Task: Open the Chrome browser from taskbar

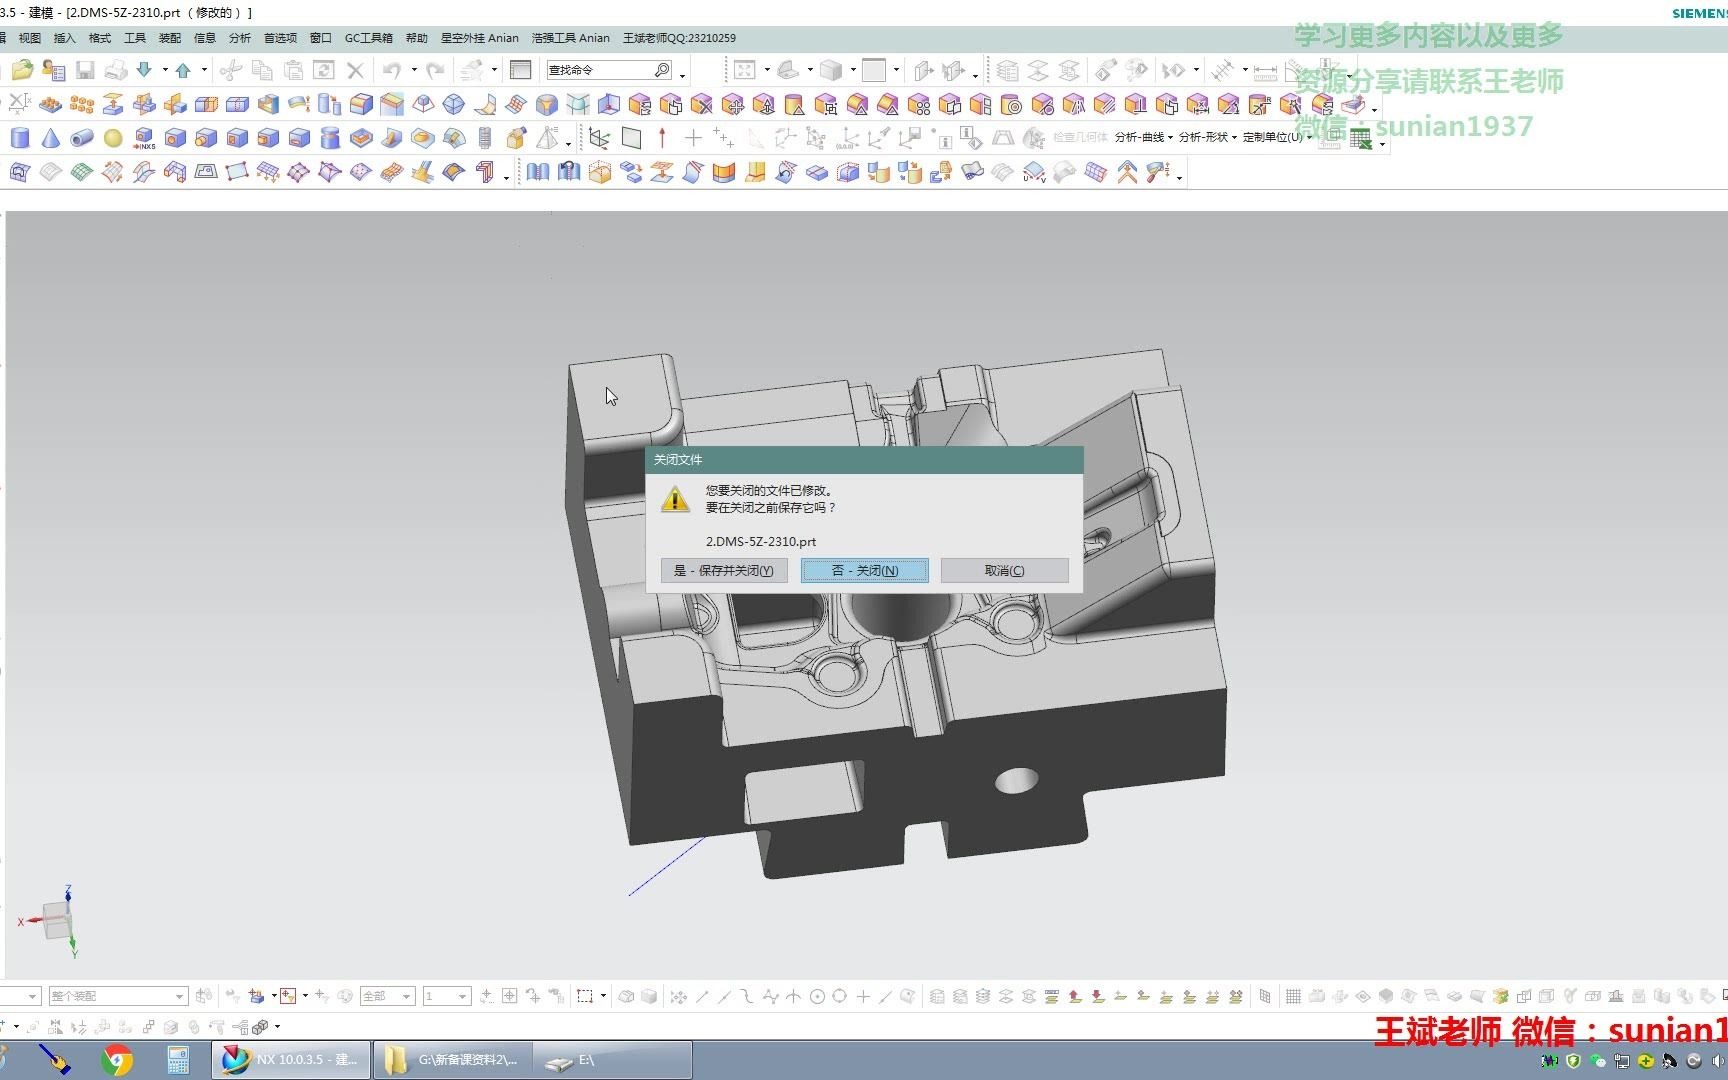Action: (x=117, y=1060)
